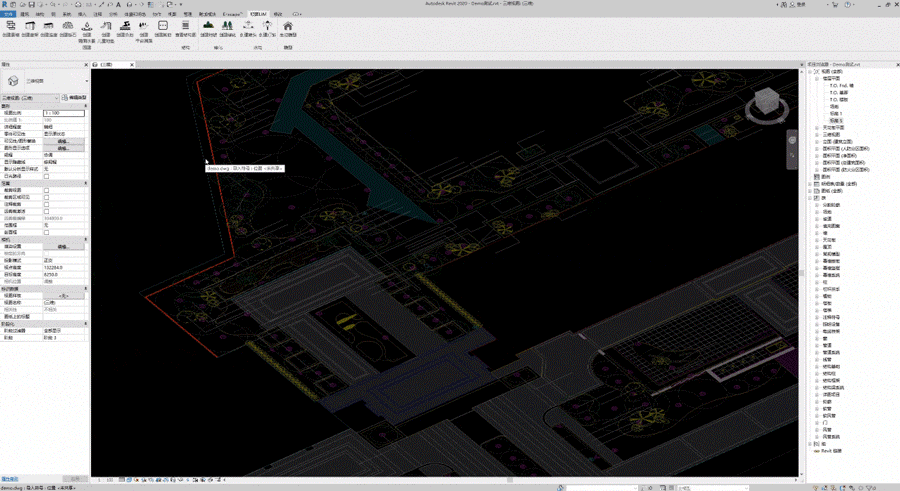Toggle the 远剪裁激活 checkbox
The width and height of the screenshot is (900, 491).
tap(46, 211)
